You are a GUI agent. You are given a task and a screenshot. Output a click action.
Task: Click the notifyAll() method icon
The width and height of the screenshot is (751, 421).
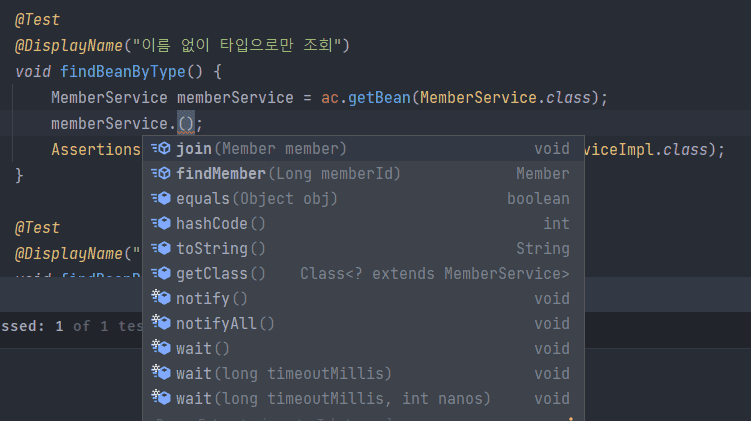161,324
